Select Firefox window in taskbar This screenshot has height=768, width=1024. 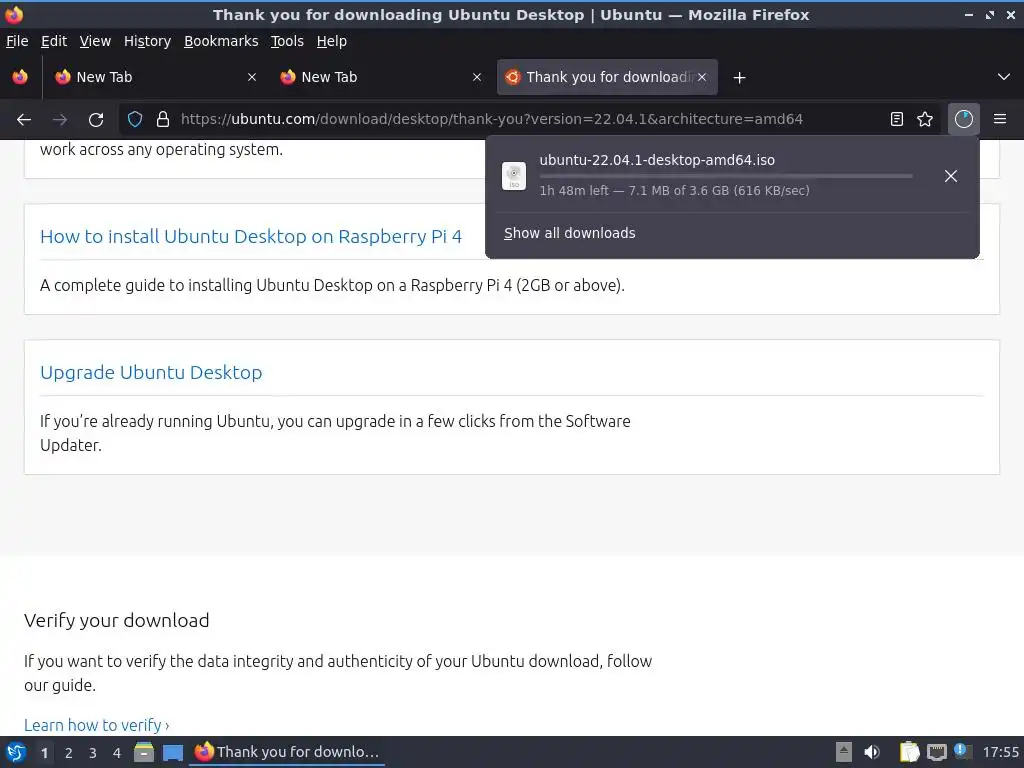[x=287, y=752]
